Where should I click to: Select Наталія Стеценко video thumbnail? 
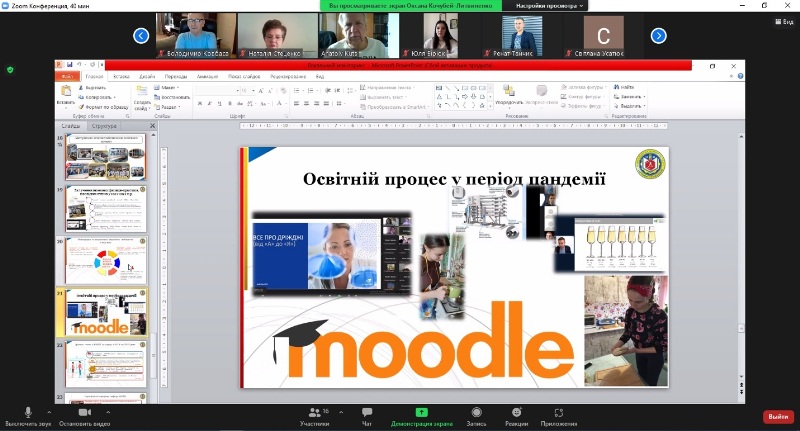[278, 35]
